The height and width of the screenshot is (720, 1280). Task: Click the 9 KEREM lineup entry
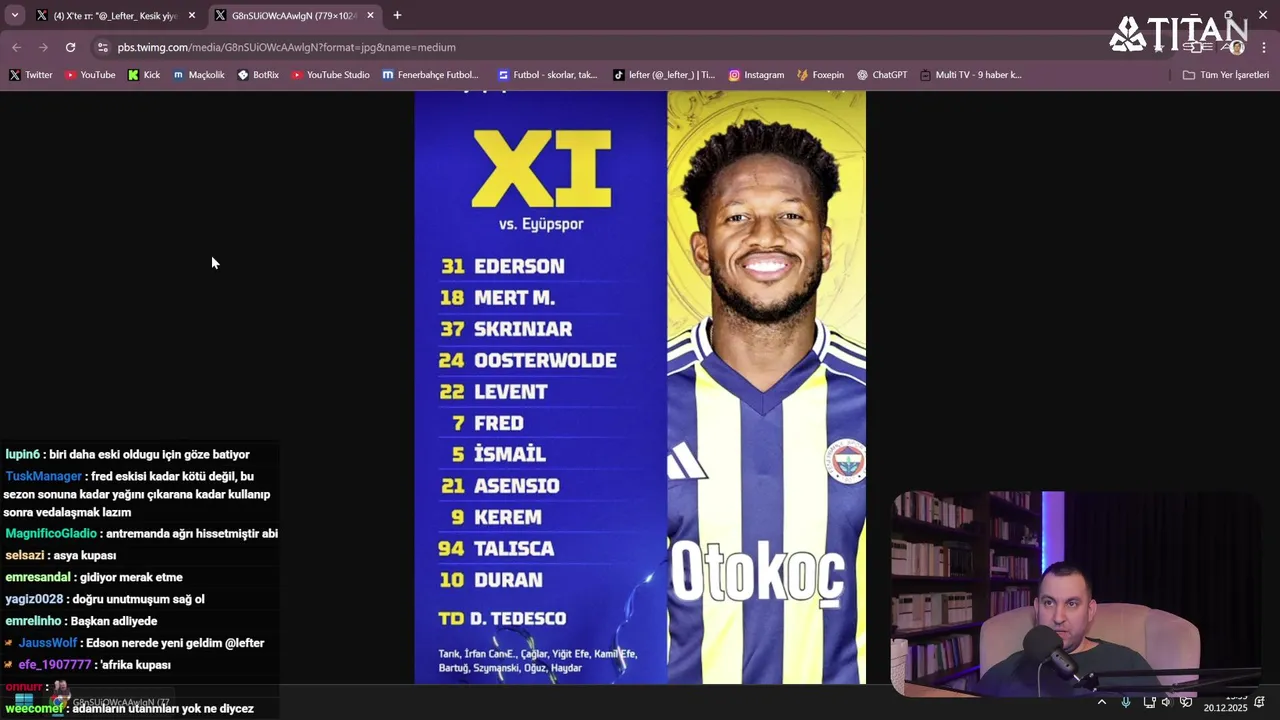[x=496, y=517]
